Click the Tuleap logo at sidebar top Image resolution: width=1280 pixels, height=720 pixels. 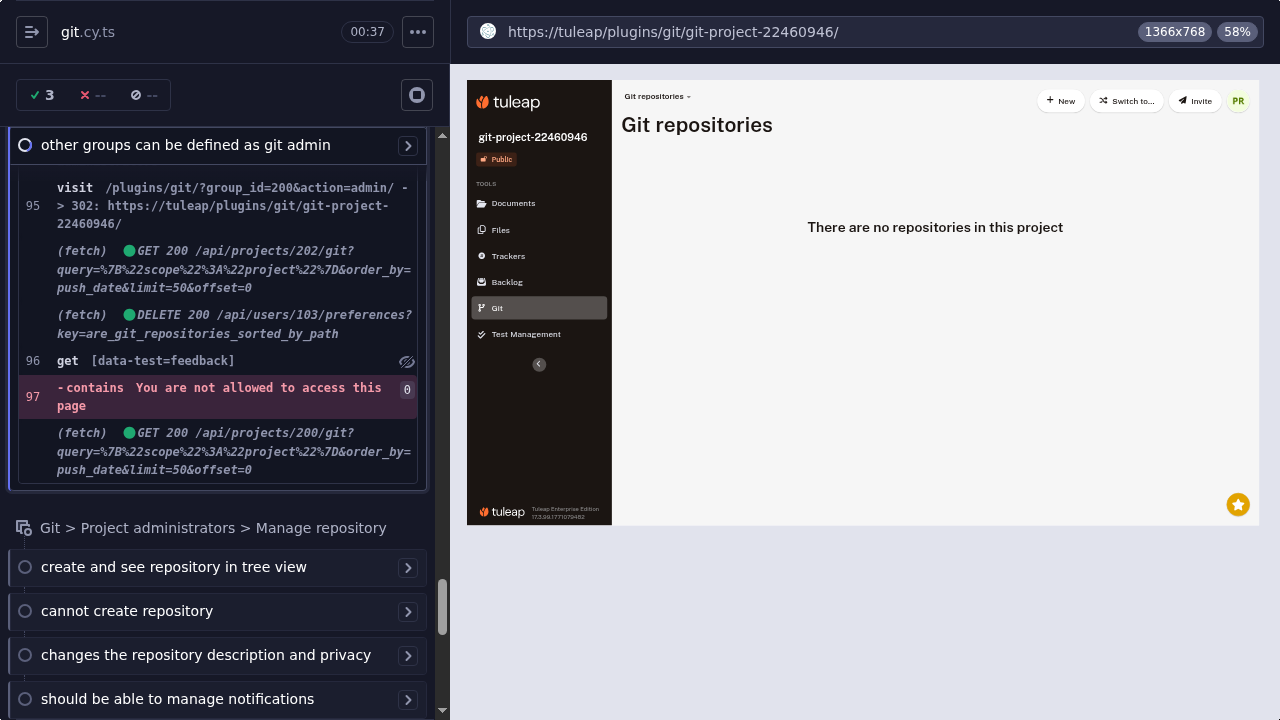coord(509,101)
